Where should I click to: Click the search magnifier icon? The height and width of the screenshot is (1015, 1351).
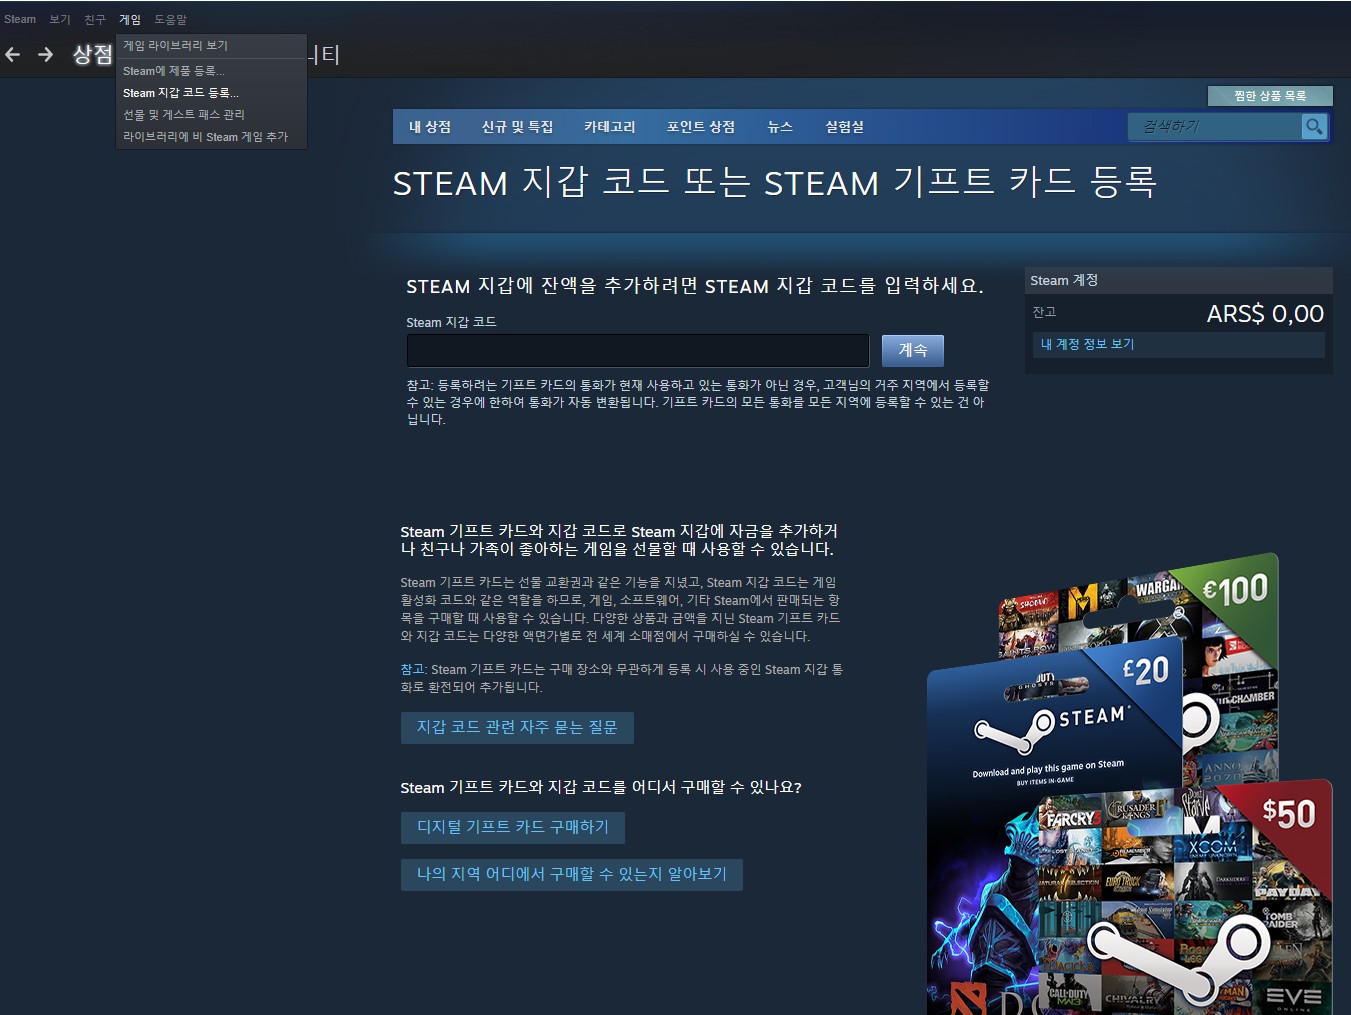pos(1314,126)
